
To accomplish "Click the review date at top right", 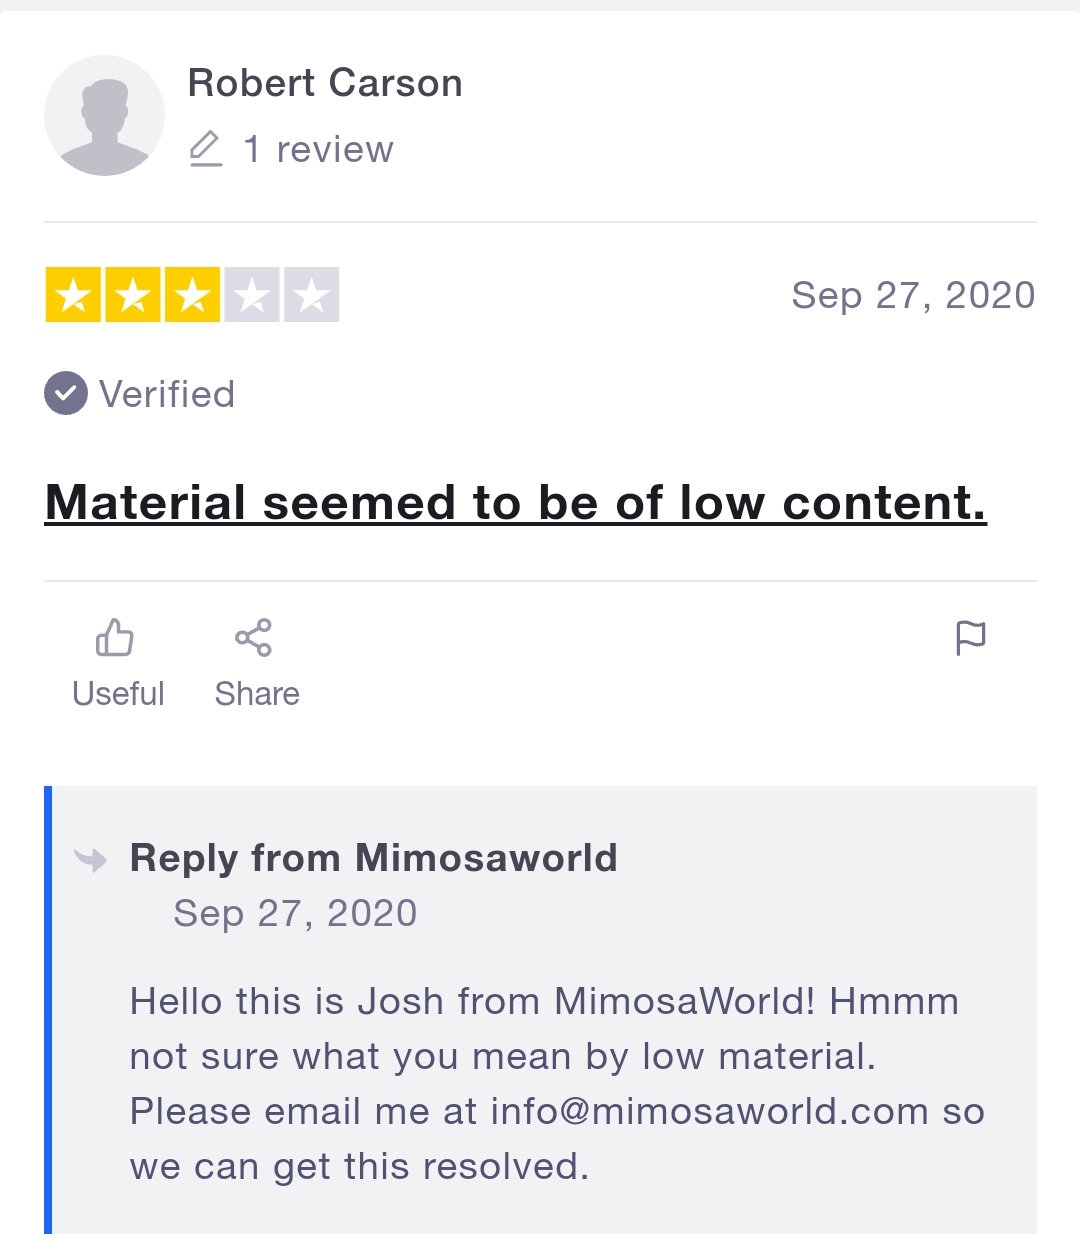I will [x=913, y=295].
